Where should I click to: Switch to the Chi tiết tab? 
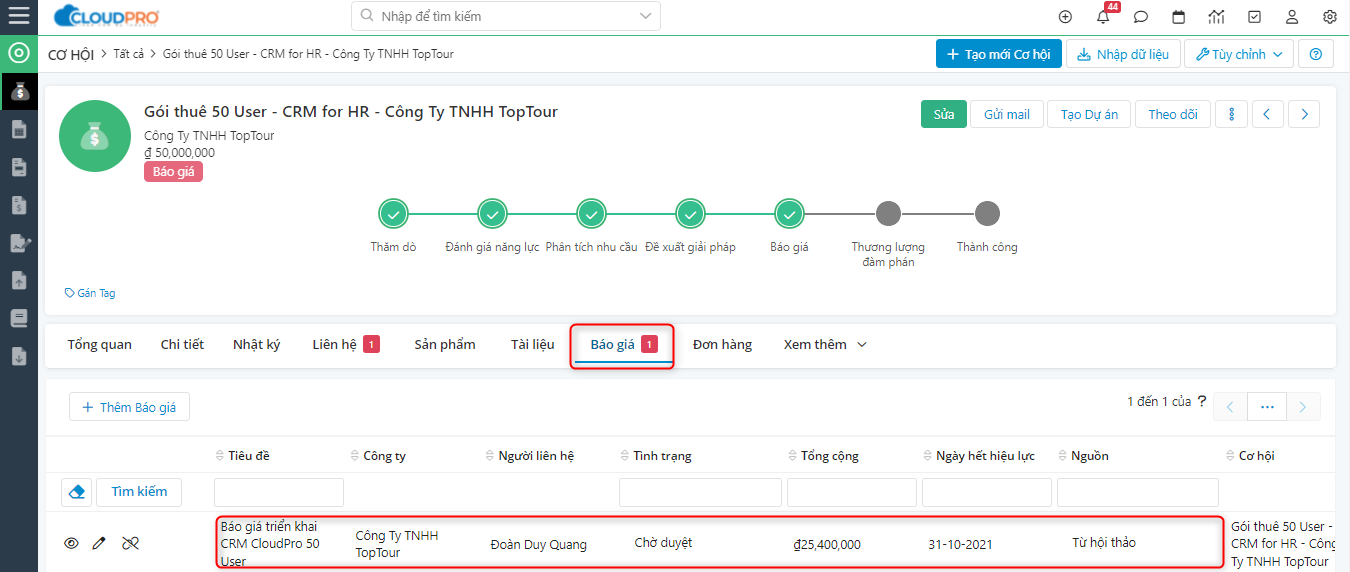point(182,344)
